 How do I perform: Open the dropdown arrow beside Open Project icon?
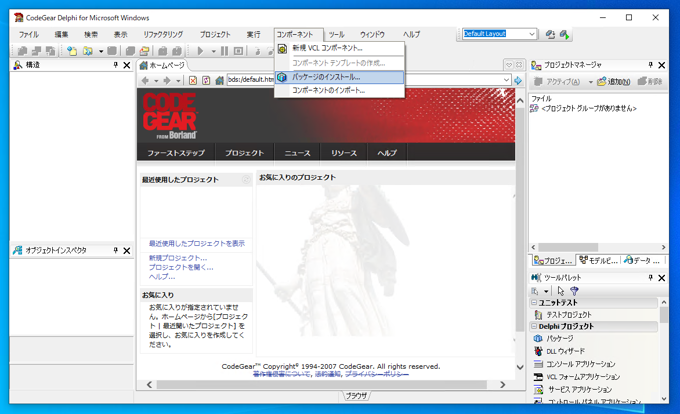(101, 51)
